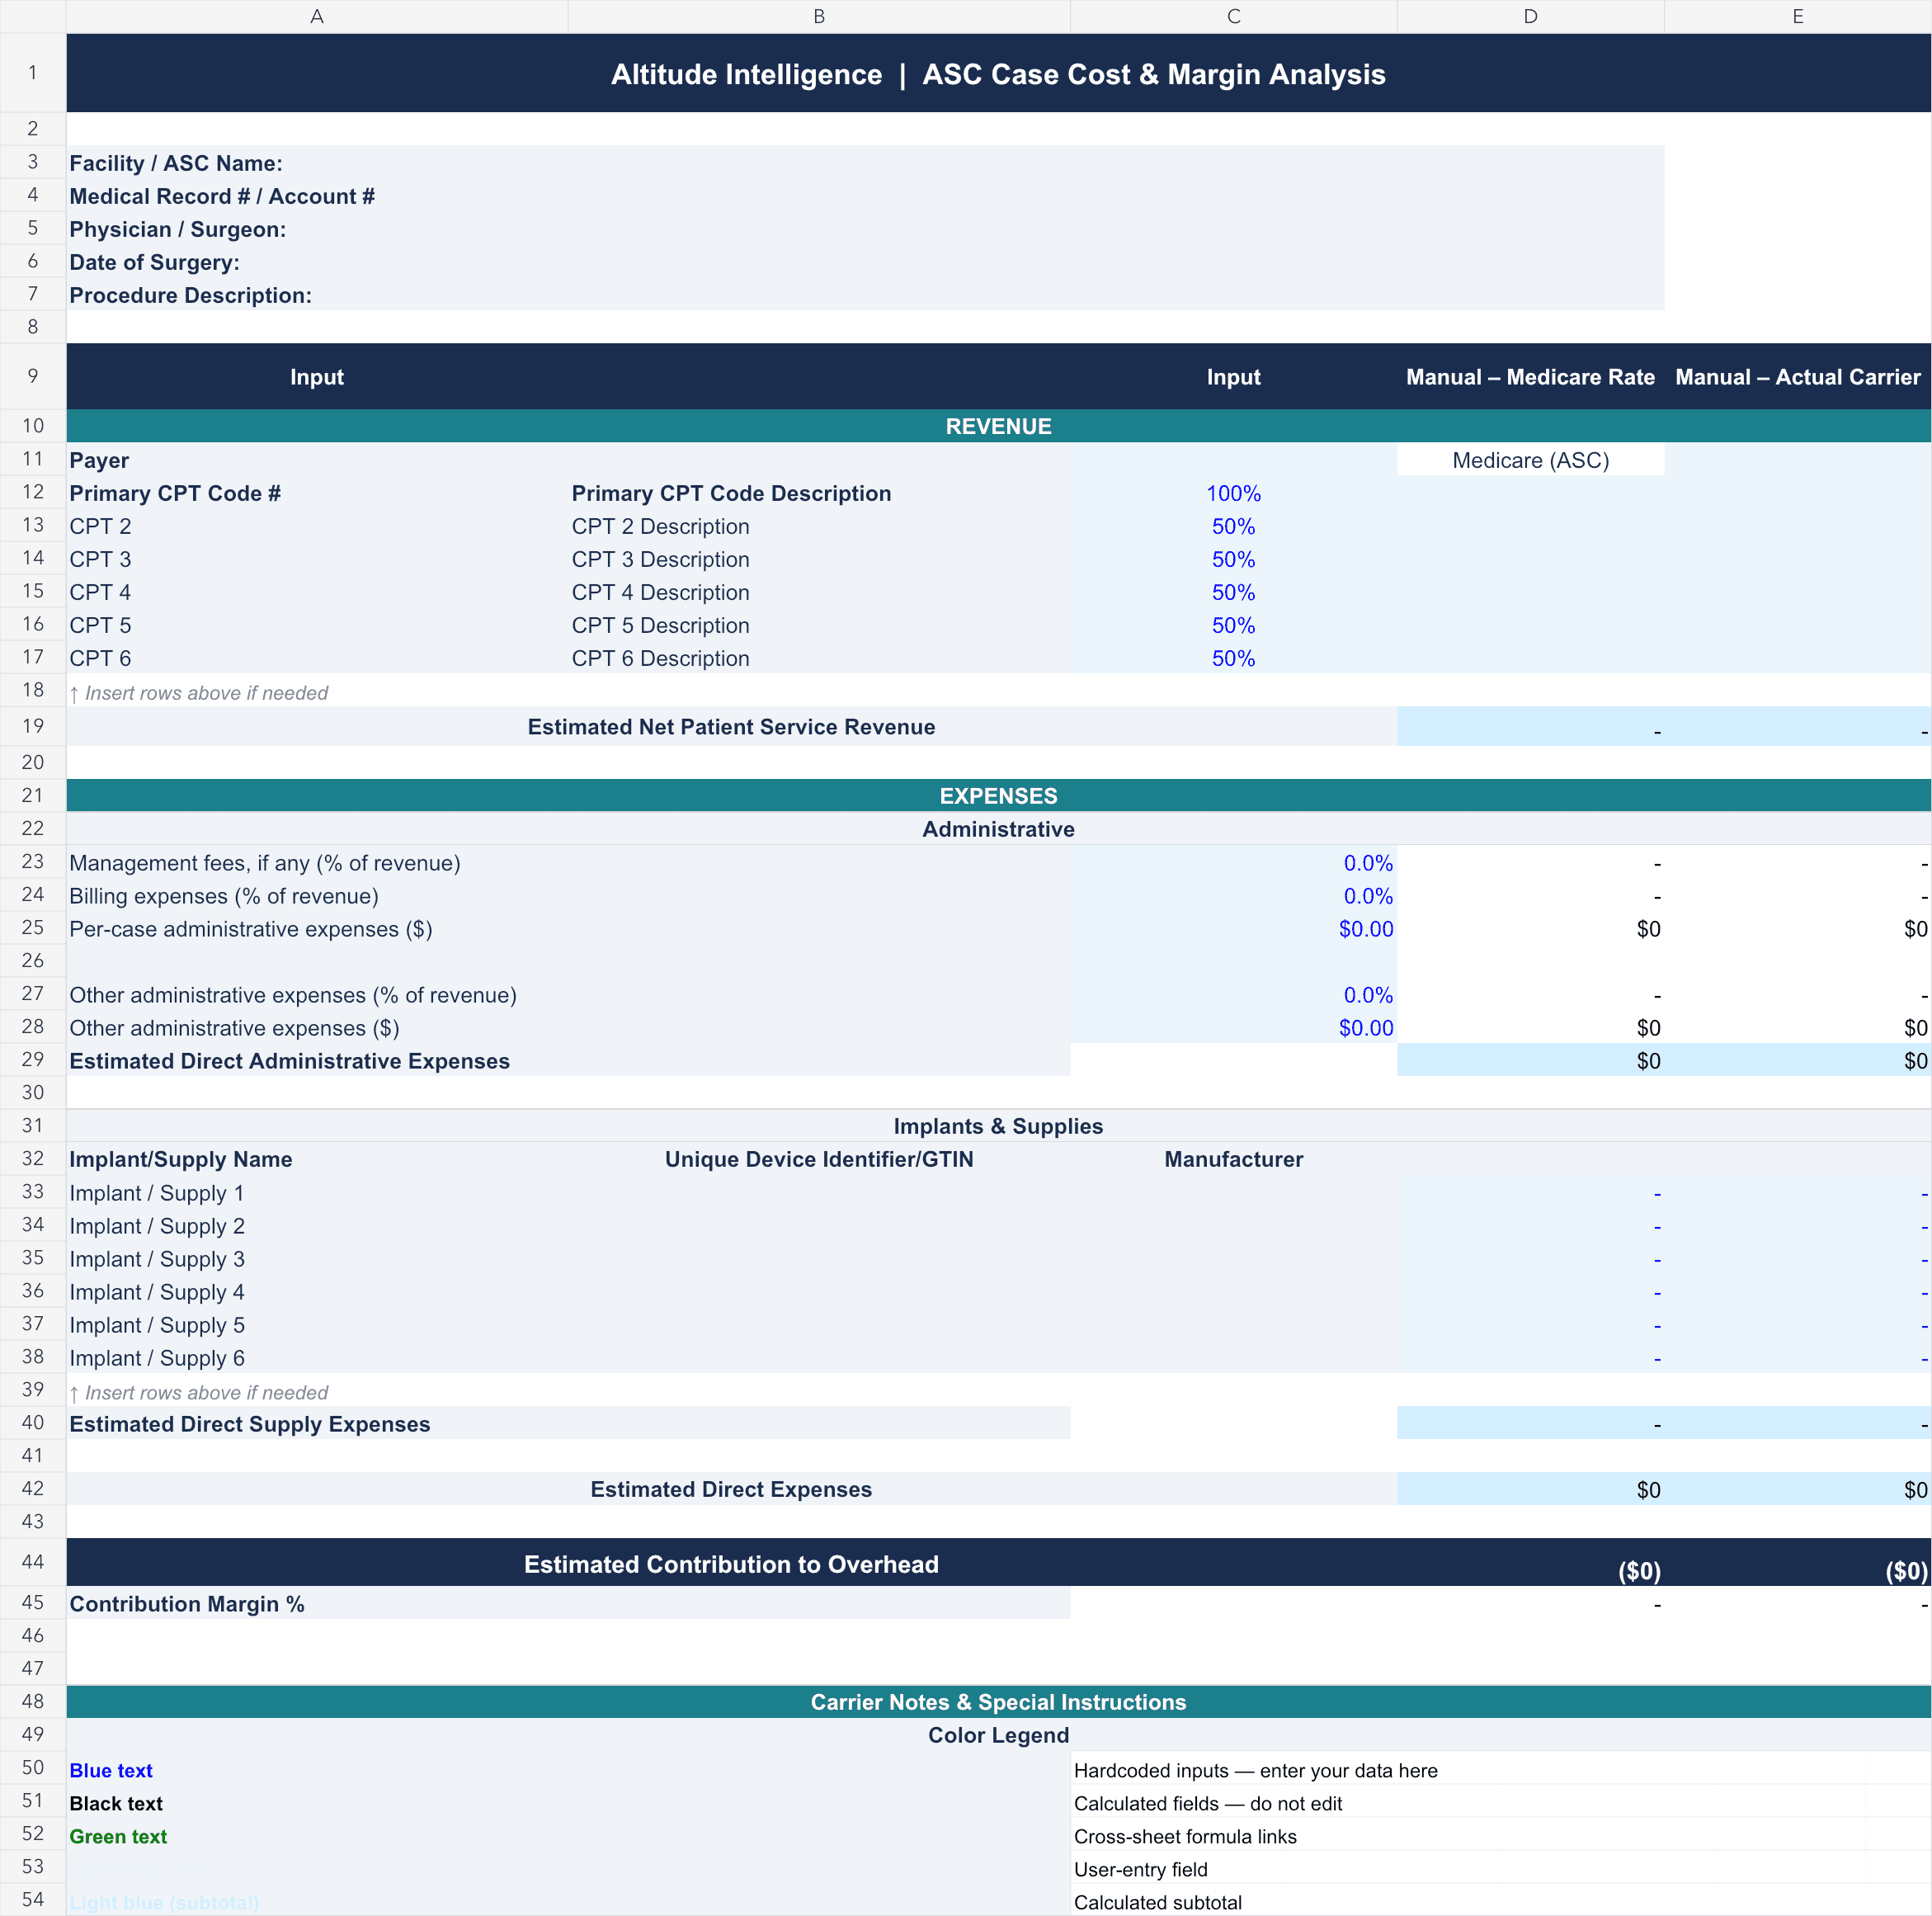
Task: Click the Blue text legend cell
Action: point(568,1770)
